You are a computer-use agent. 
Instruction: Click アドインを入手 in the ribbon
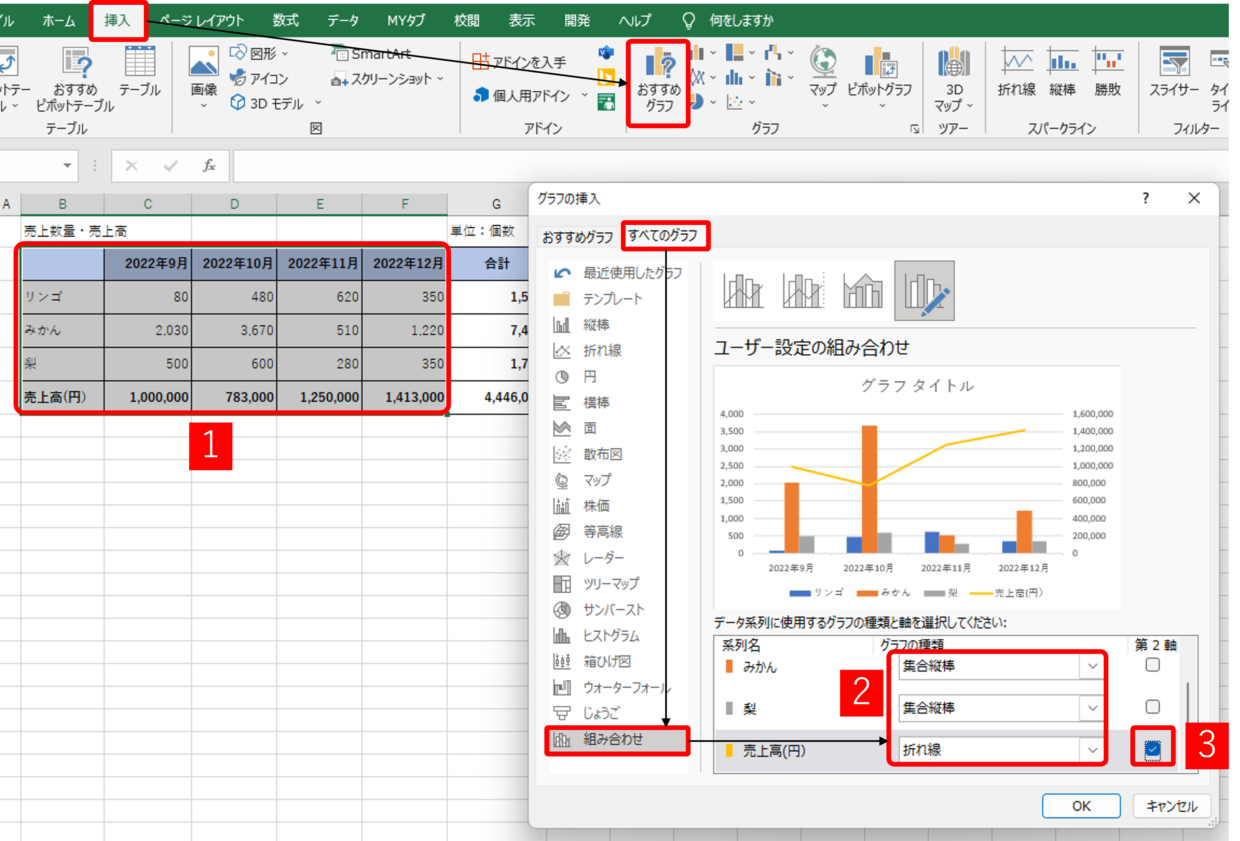pos(519,62)
